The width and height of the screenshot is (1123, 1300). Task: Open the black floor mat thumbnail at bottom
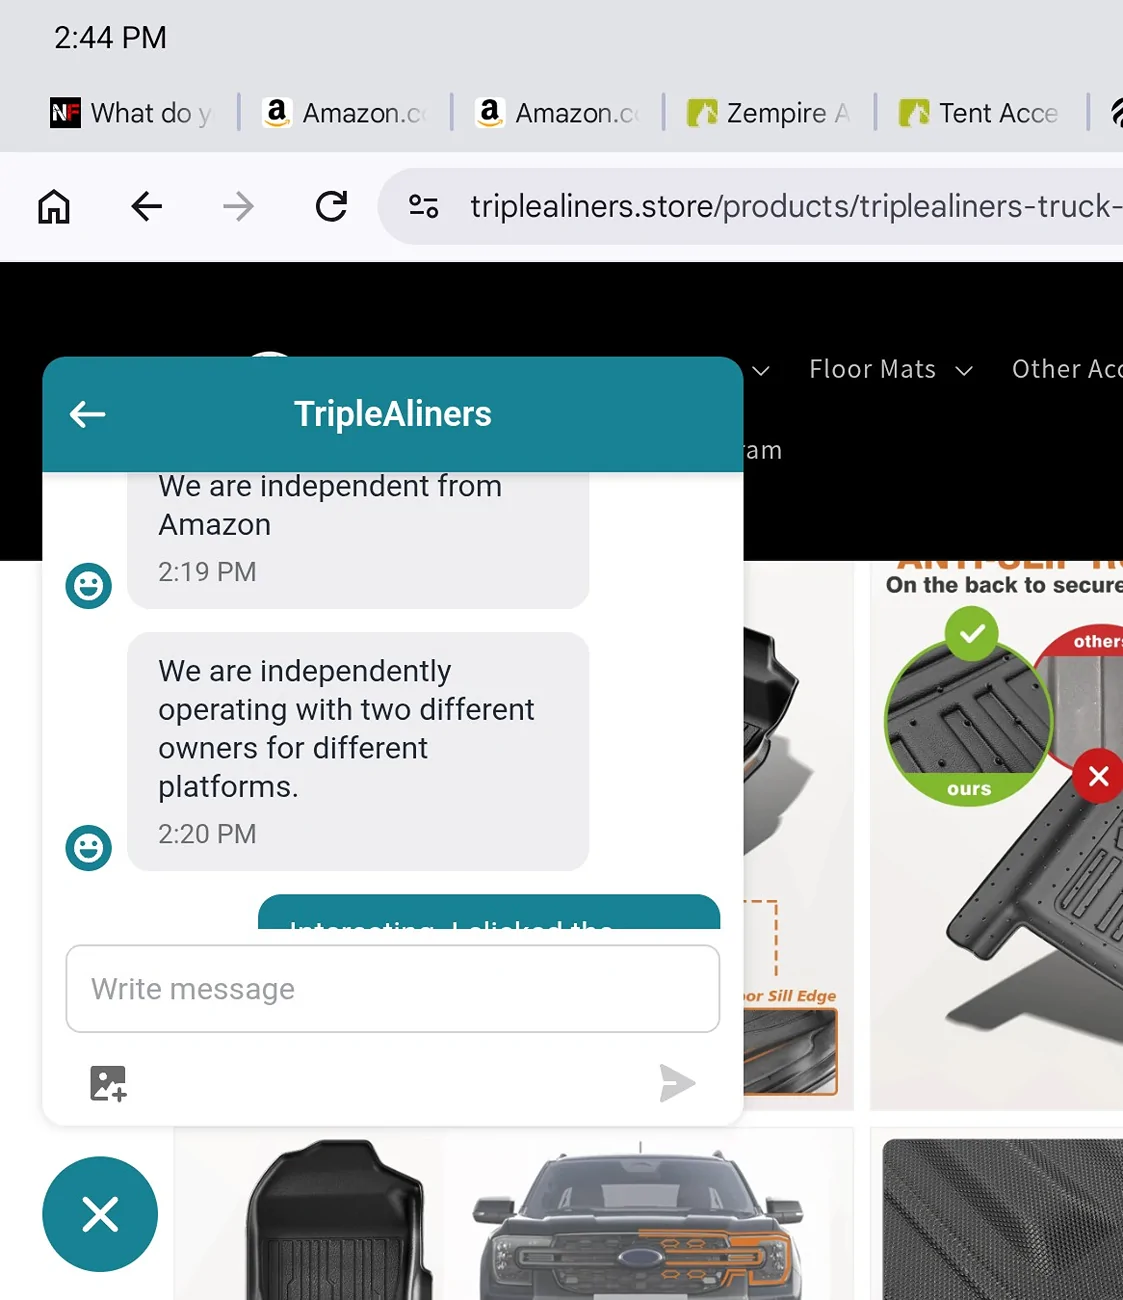(x=340, y=1220)
